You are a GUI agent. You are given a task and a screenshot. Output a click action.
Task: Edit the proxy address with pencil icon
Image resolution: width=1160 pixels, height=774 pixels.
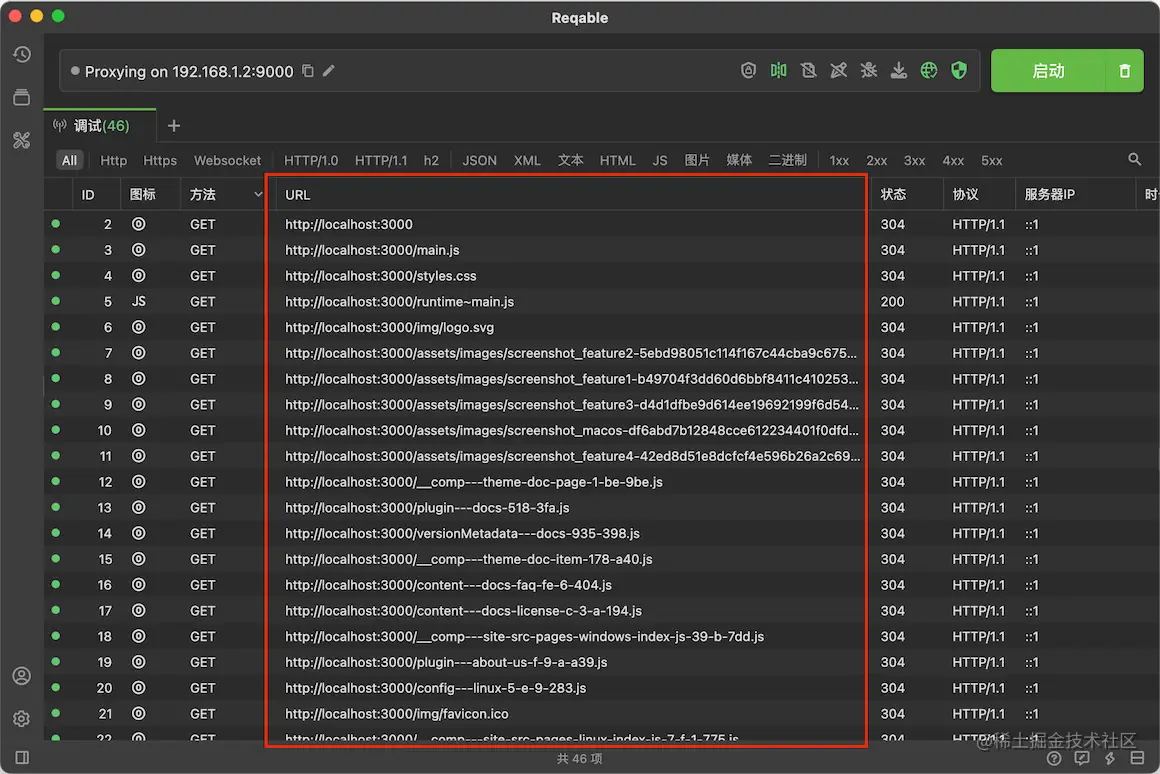tap(328, 71)
